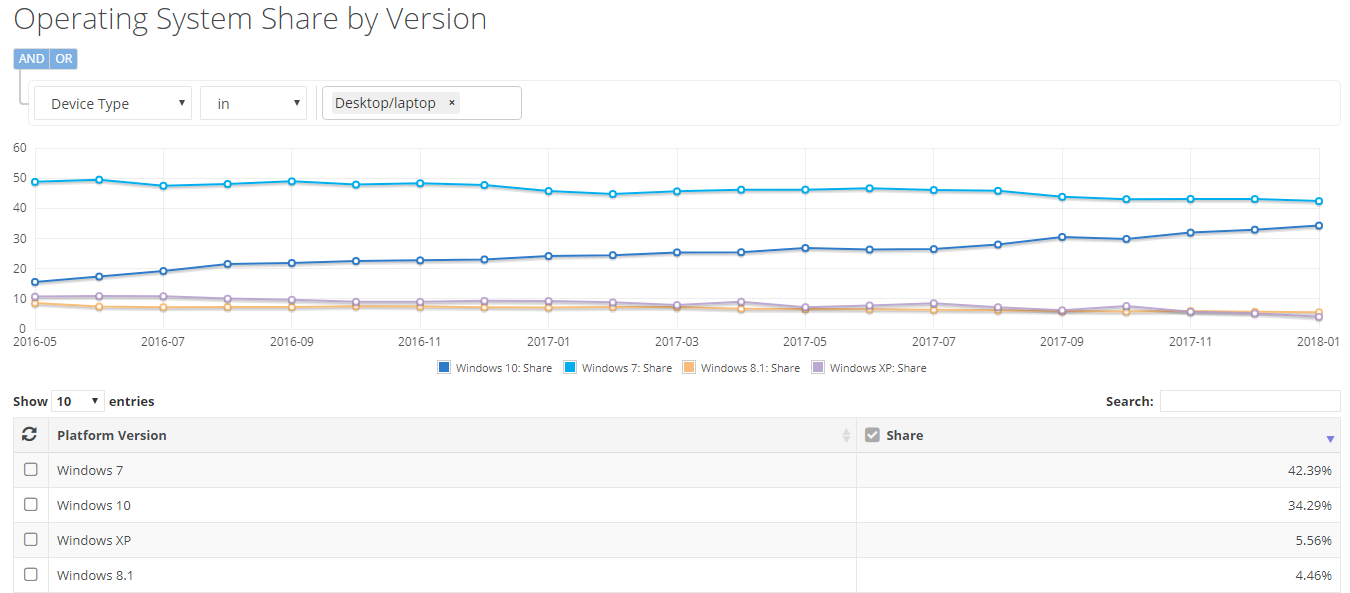Viewport: 1350px width, 593px height.
Task: Switch to the OR filter operator
Action: pyautogui.click(x=64, y=59)
